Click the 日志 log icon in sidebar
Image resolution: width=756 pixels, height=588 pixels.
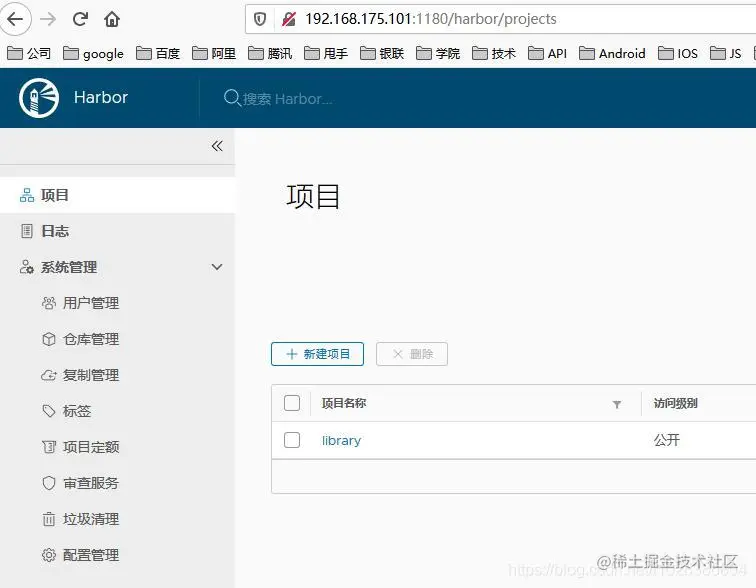click(27, 231)
